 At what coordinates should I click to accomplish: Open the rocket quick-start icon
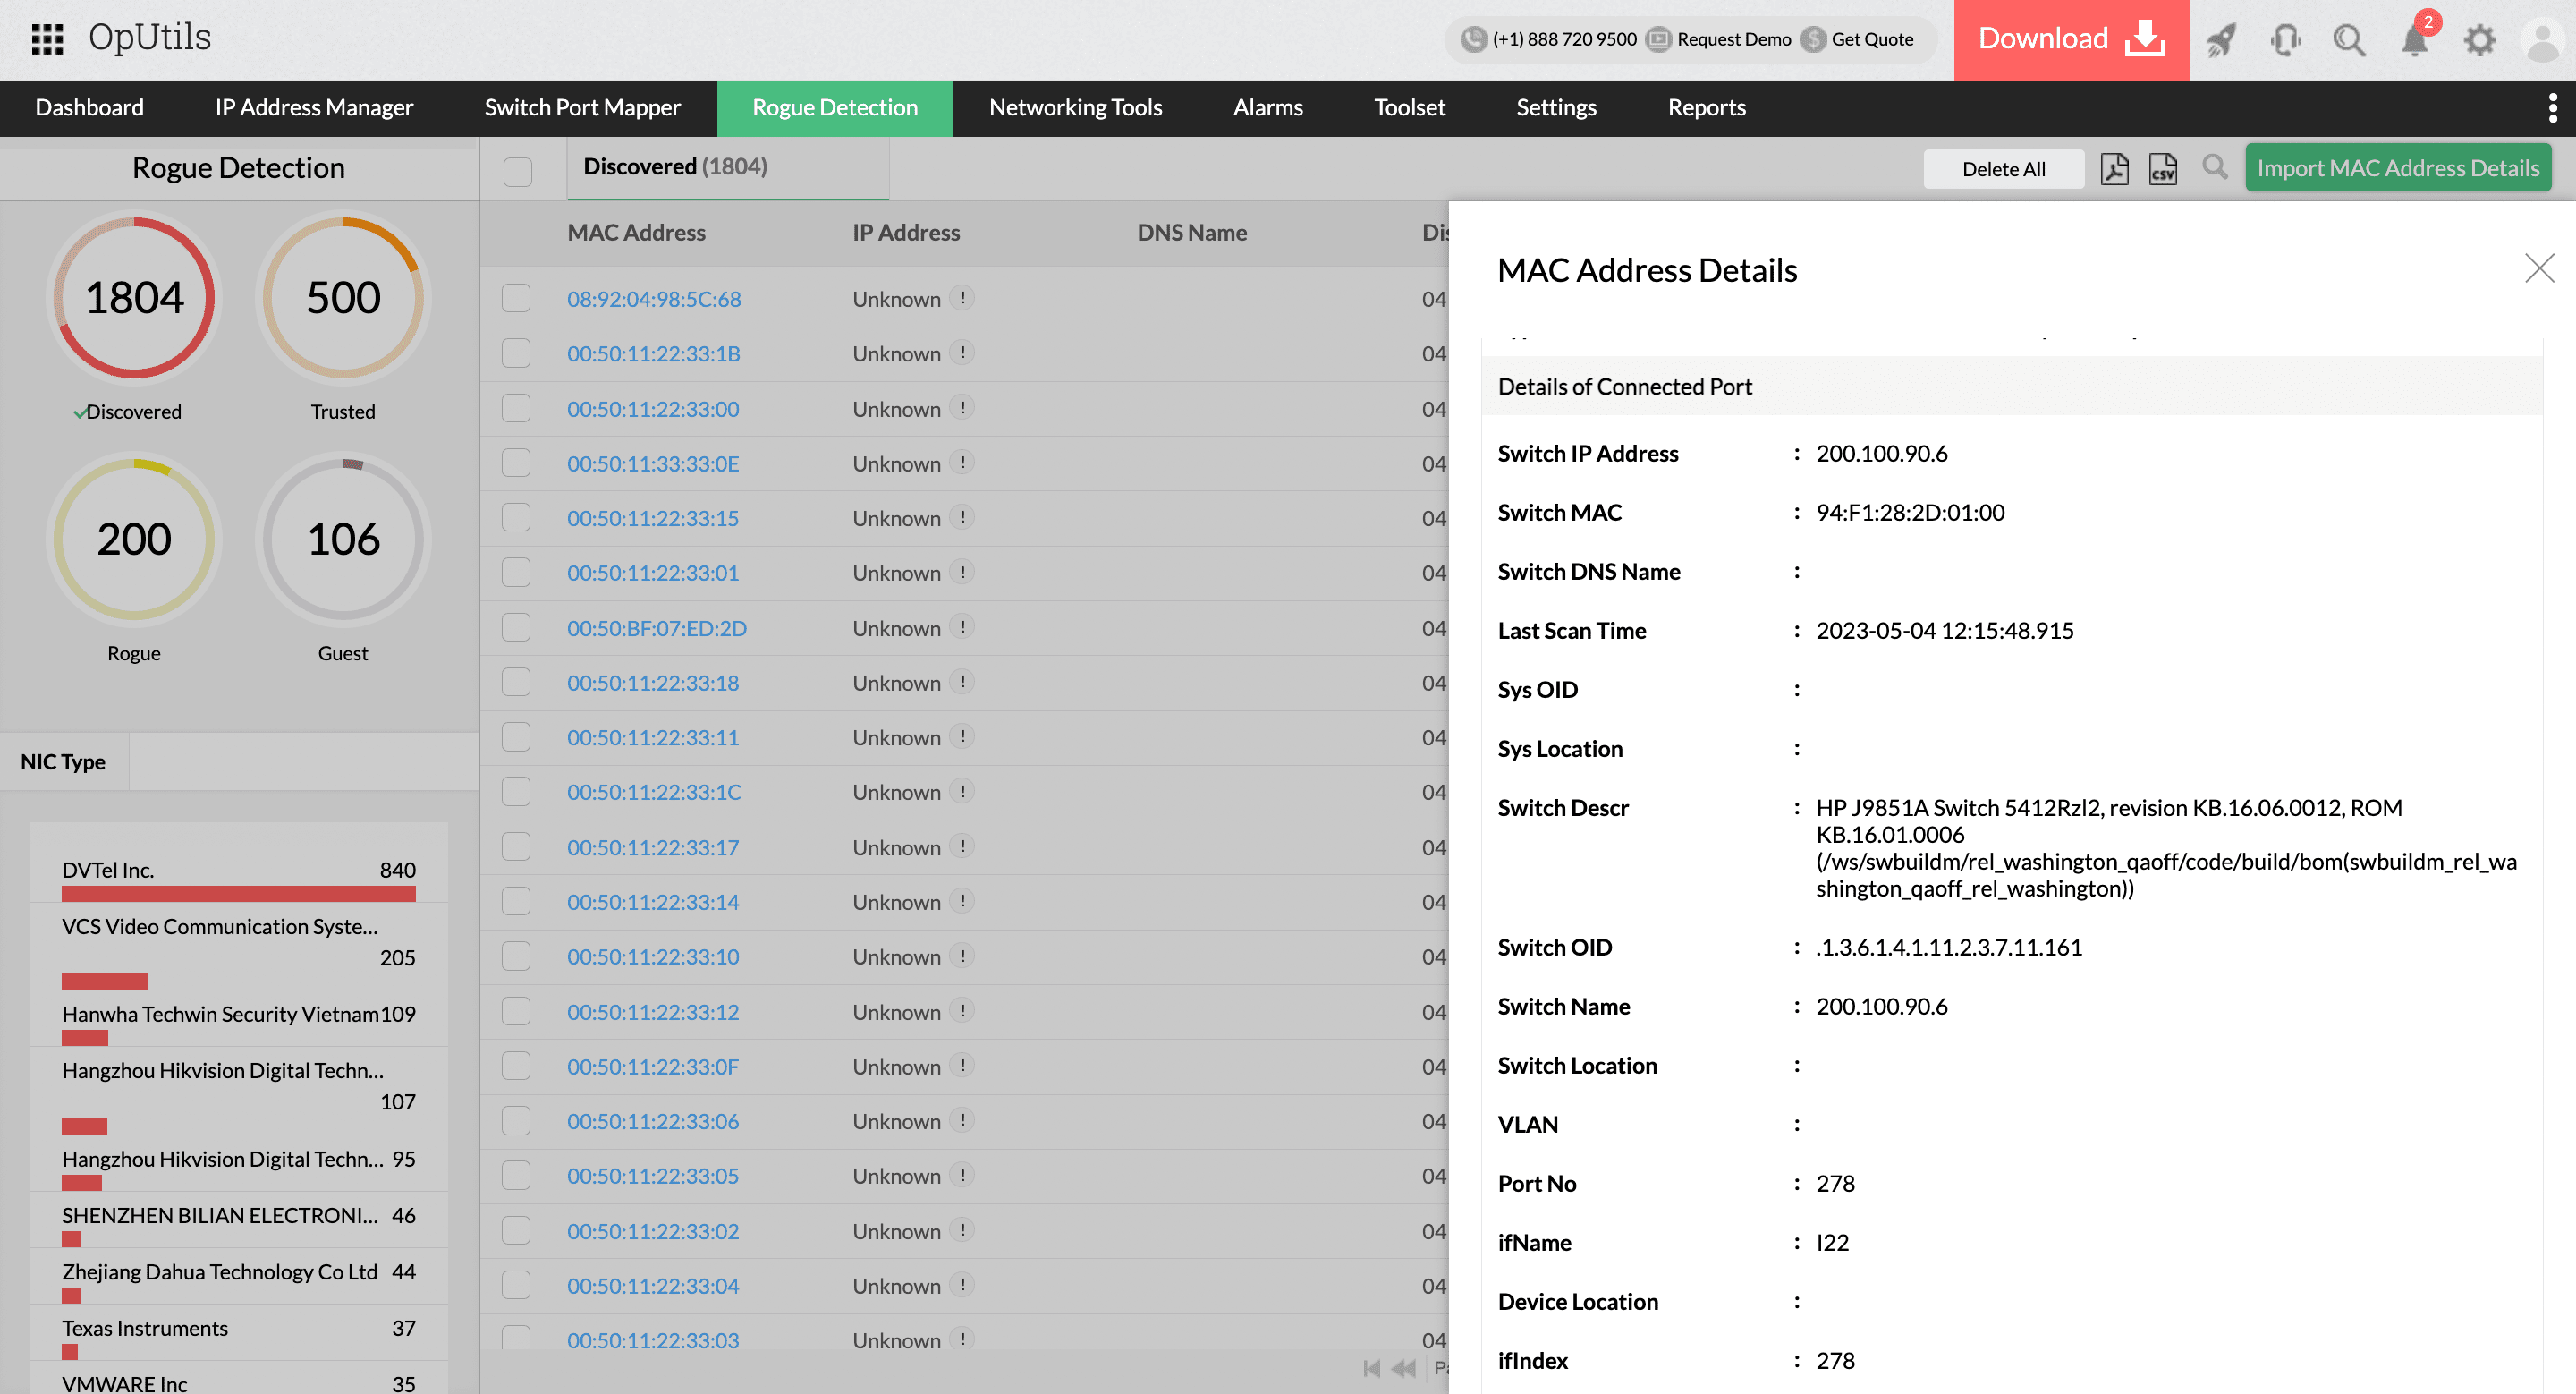pos(2221,40)
